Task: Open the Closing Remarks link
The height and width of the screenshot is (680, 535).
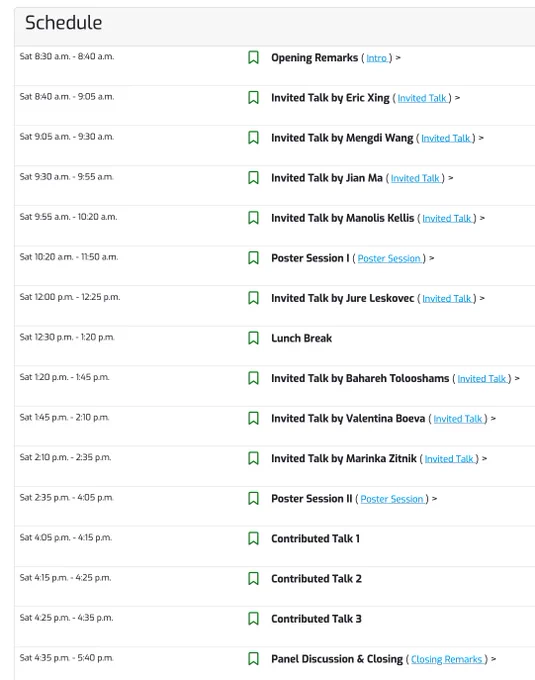Action: click(x=447, y=660)
